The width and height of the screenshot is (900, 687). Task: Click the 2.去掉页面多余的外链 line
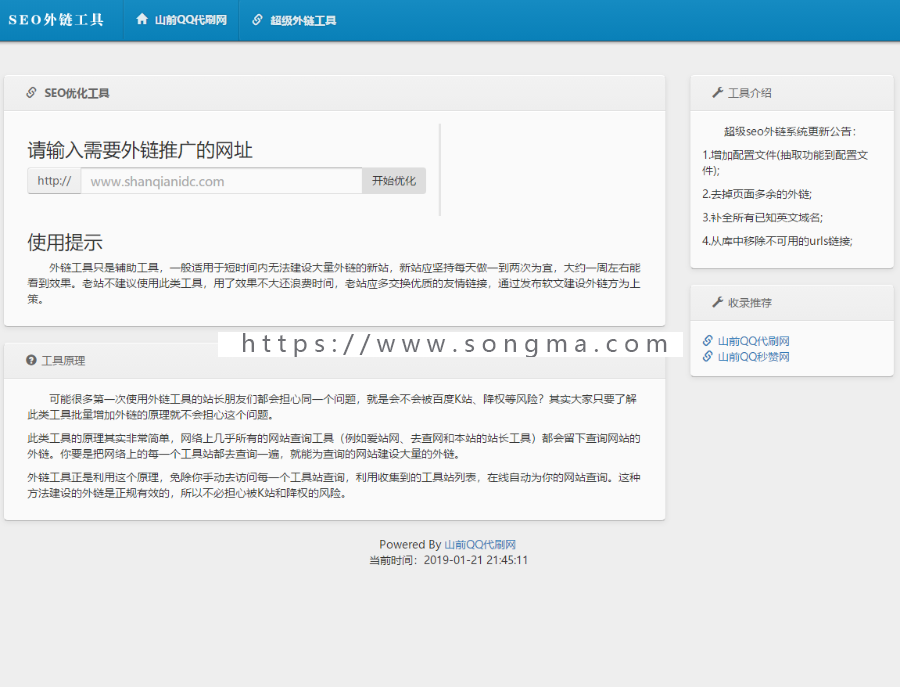(757, 194)
